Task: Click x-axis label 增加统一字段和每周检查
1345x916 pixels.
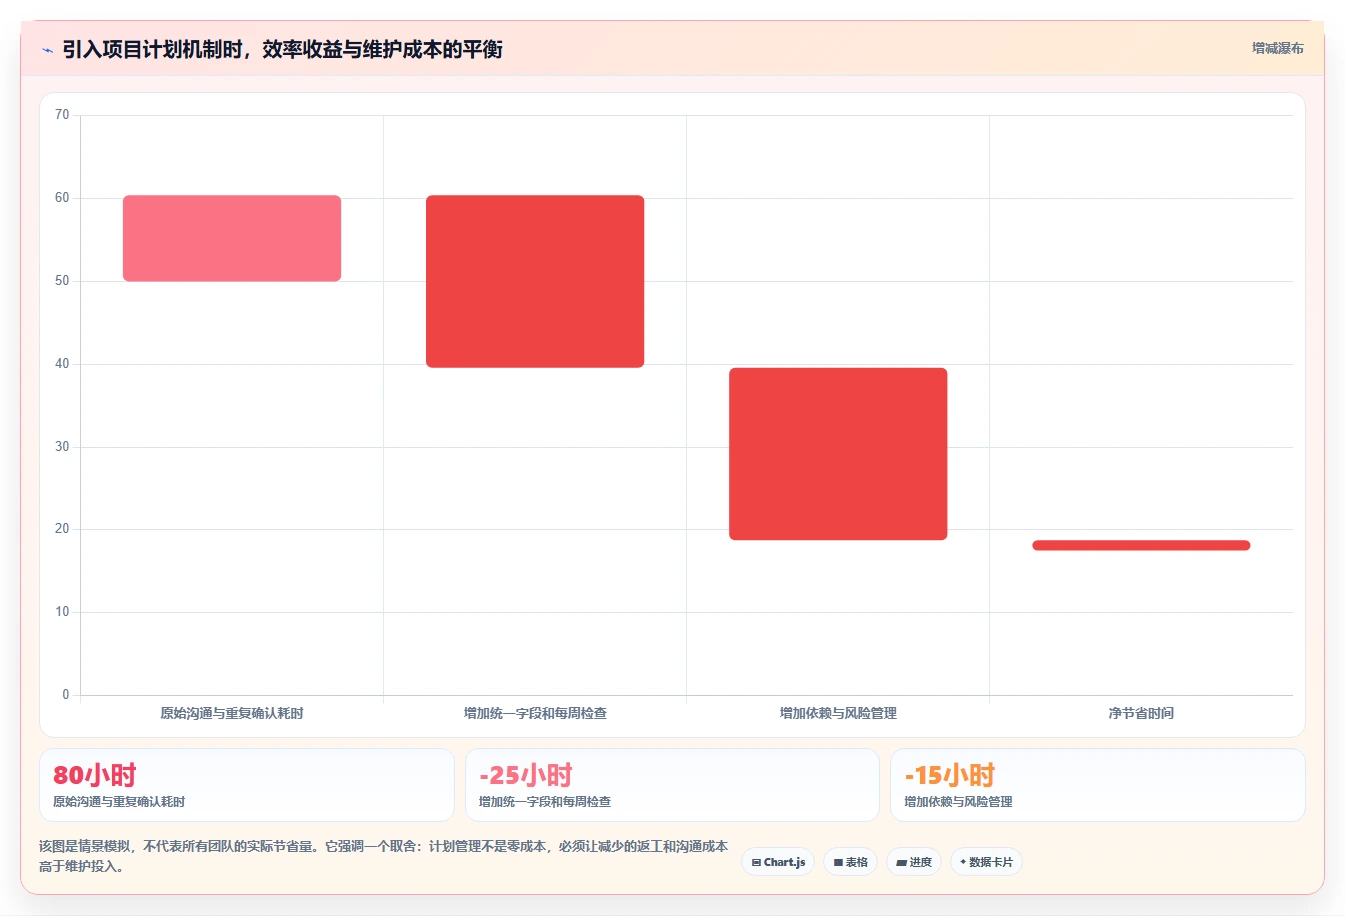Action: [535, 713]
